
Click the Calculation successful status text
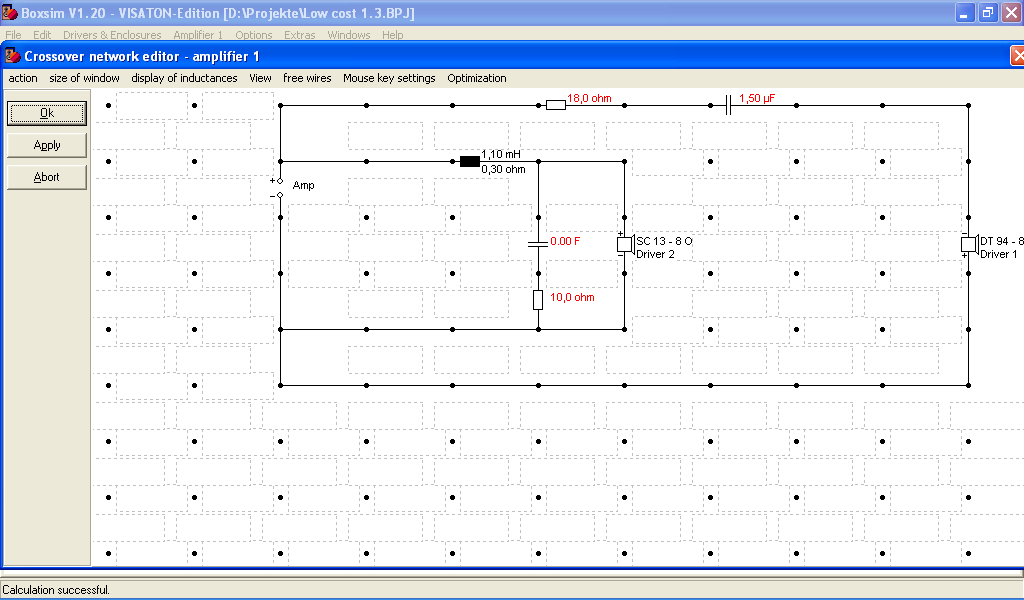pyautogui.click(x=56, y=590)
